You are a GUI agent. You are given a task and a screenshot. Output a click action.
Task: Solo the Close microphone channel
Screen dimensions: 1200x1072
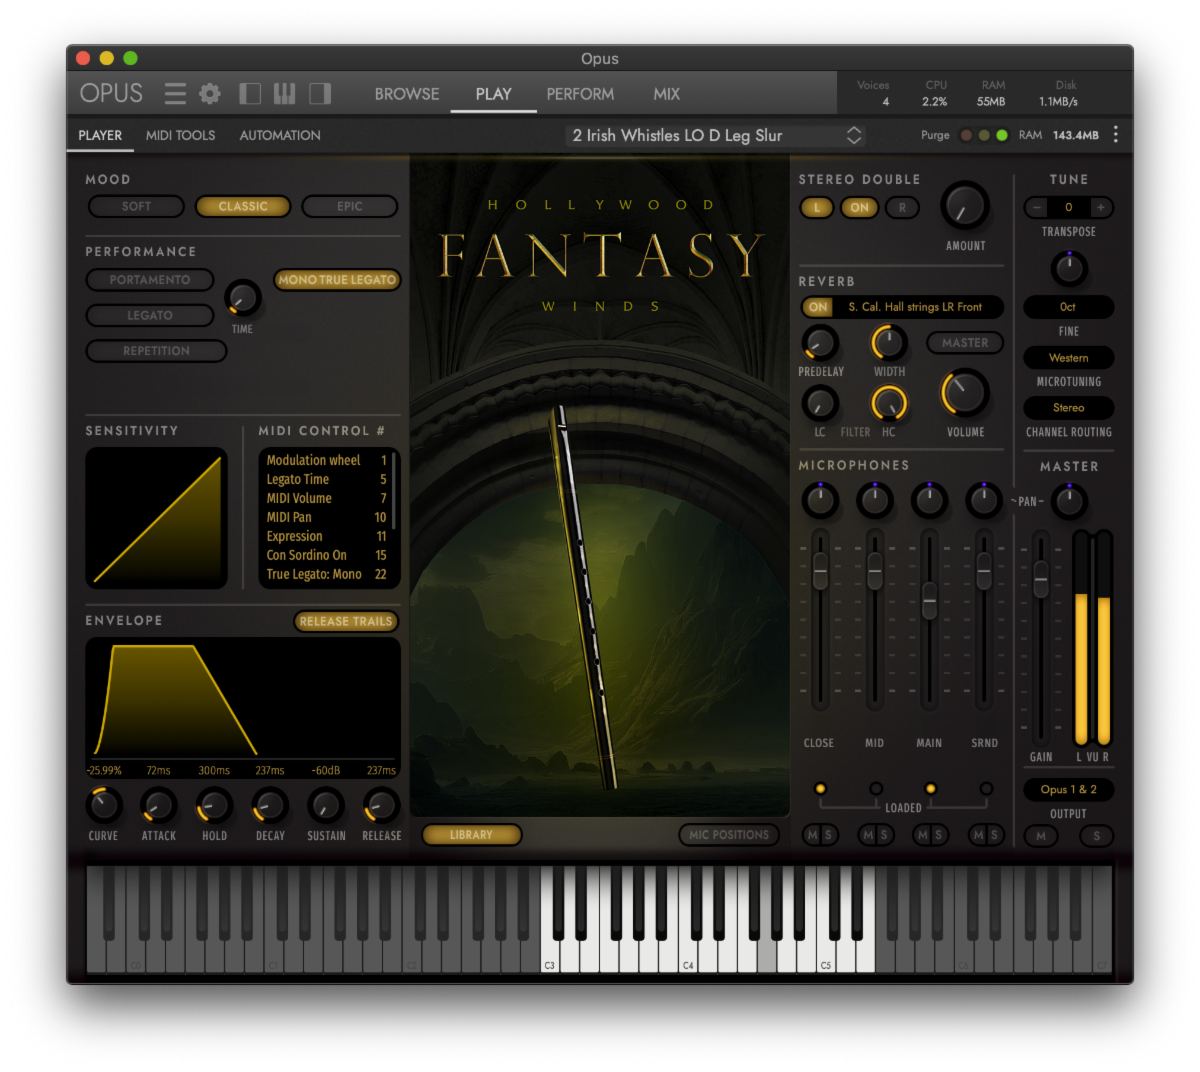(x=828, y=835)
